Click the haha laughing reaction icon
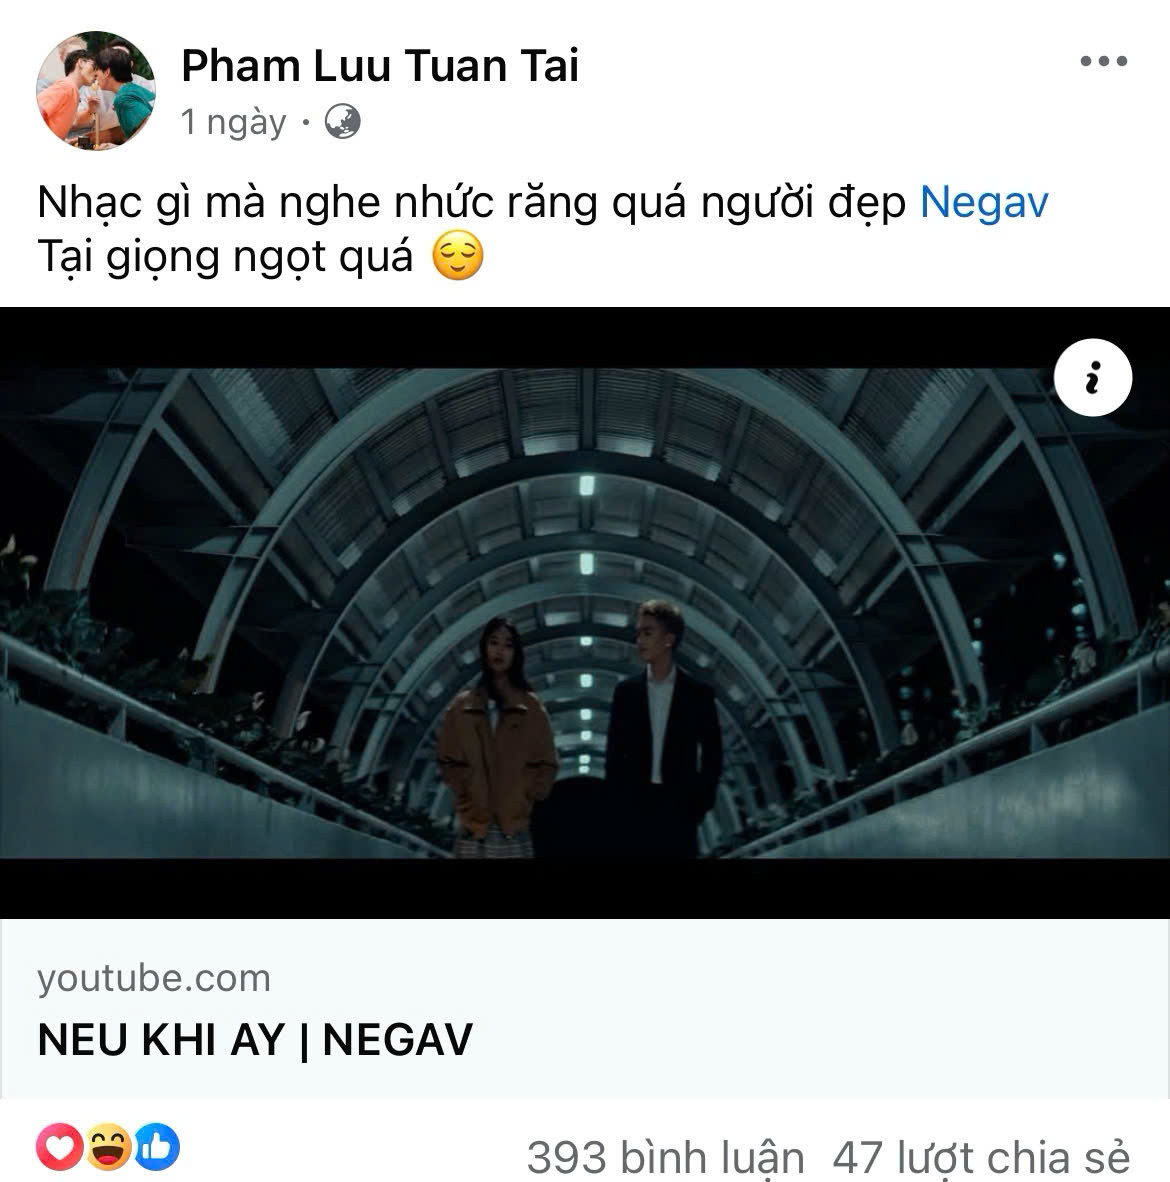Viewport: 1170px width, 1182px height. click(109, 1146)
